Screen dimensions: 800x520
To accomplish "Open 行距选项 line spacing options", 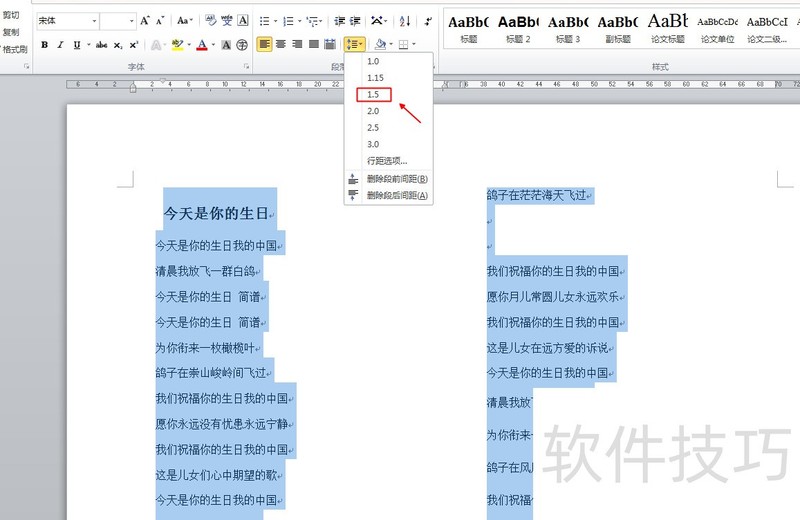I will pos(389,161).
